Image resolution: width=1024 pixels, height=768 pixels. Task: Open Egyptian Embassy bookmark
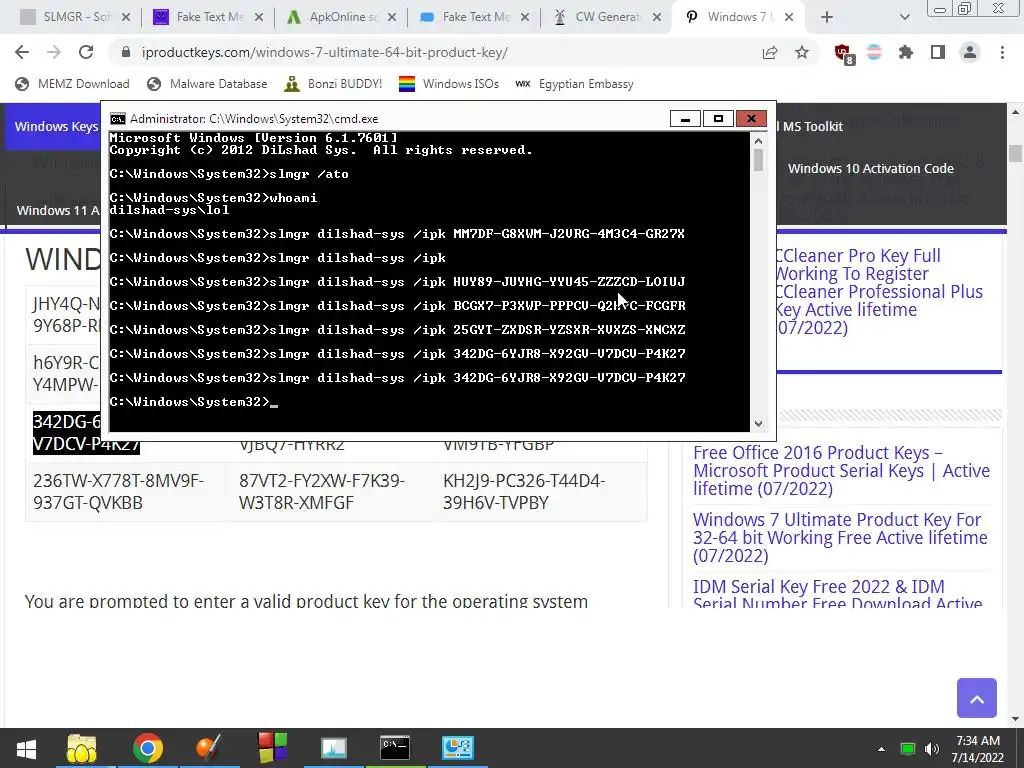(x=574, y=84)
